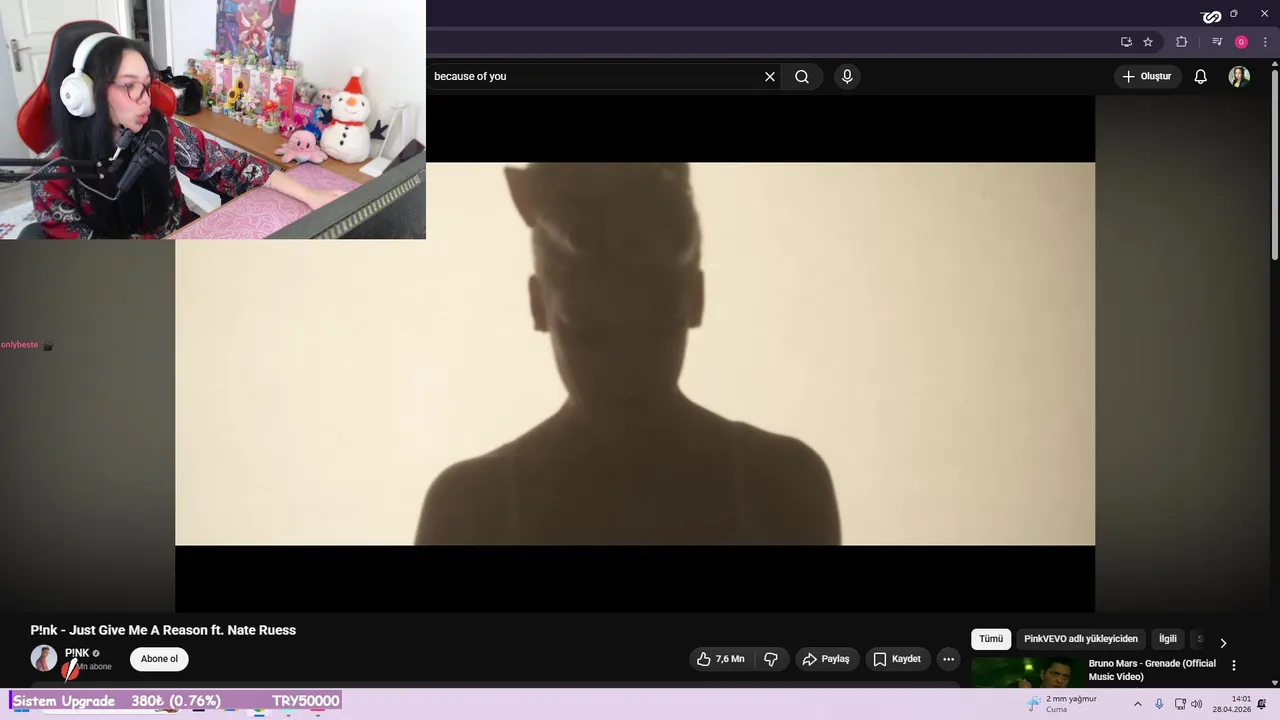Click the scrollbar down arrow
This screenshot has width=1280, height=720.
1275,682
